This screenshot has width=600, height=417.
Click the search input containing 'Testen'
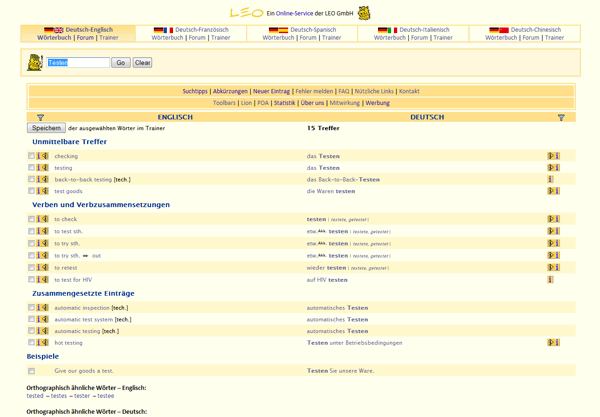[x=78, y=62]
